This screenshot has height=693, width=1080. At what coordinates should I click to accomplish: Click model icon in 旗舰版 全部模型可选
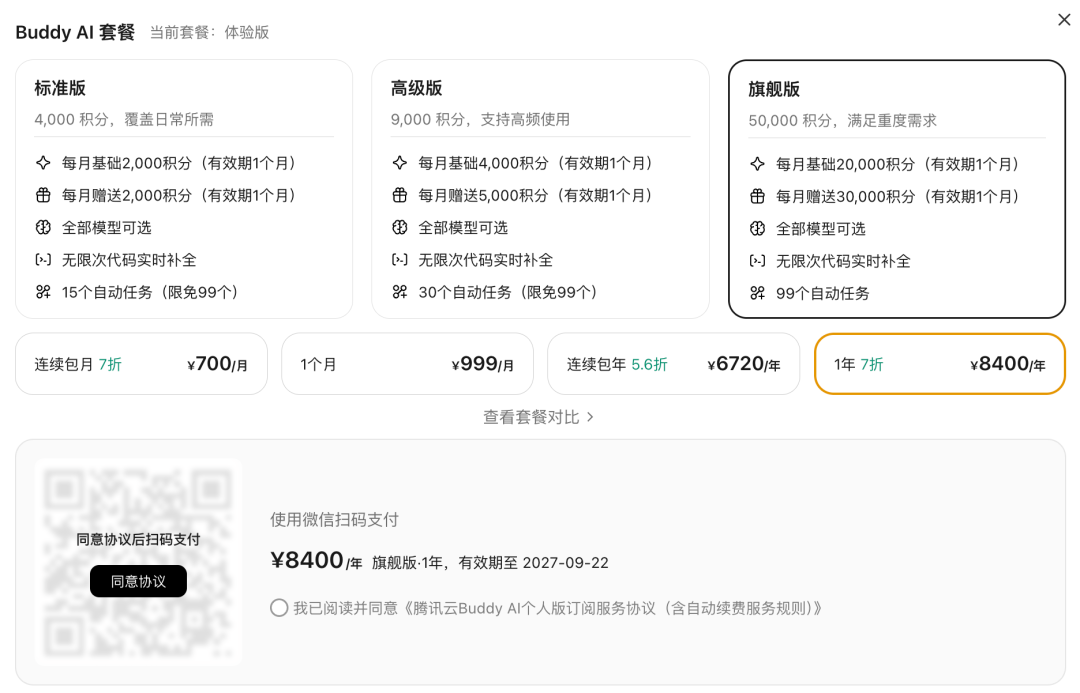[757, 229]
